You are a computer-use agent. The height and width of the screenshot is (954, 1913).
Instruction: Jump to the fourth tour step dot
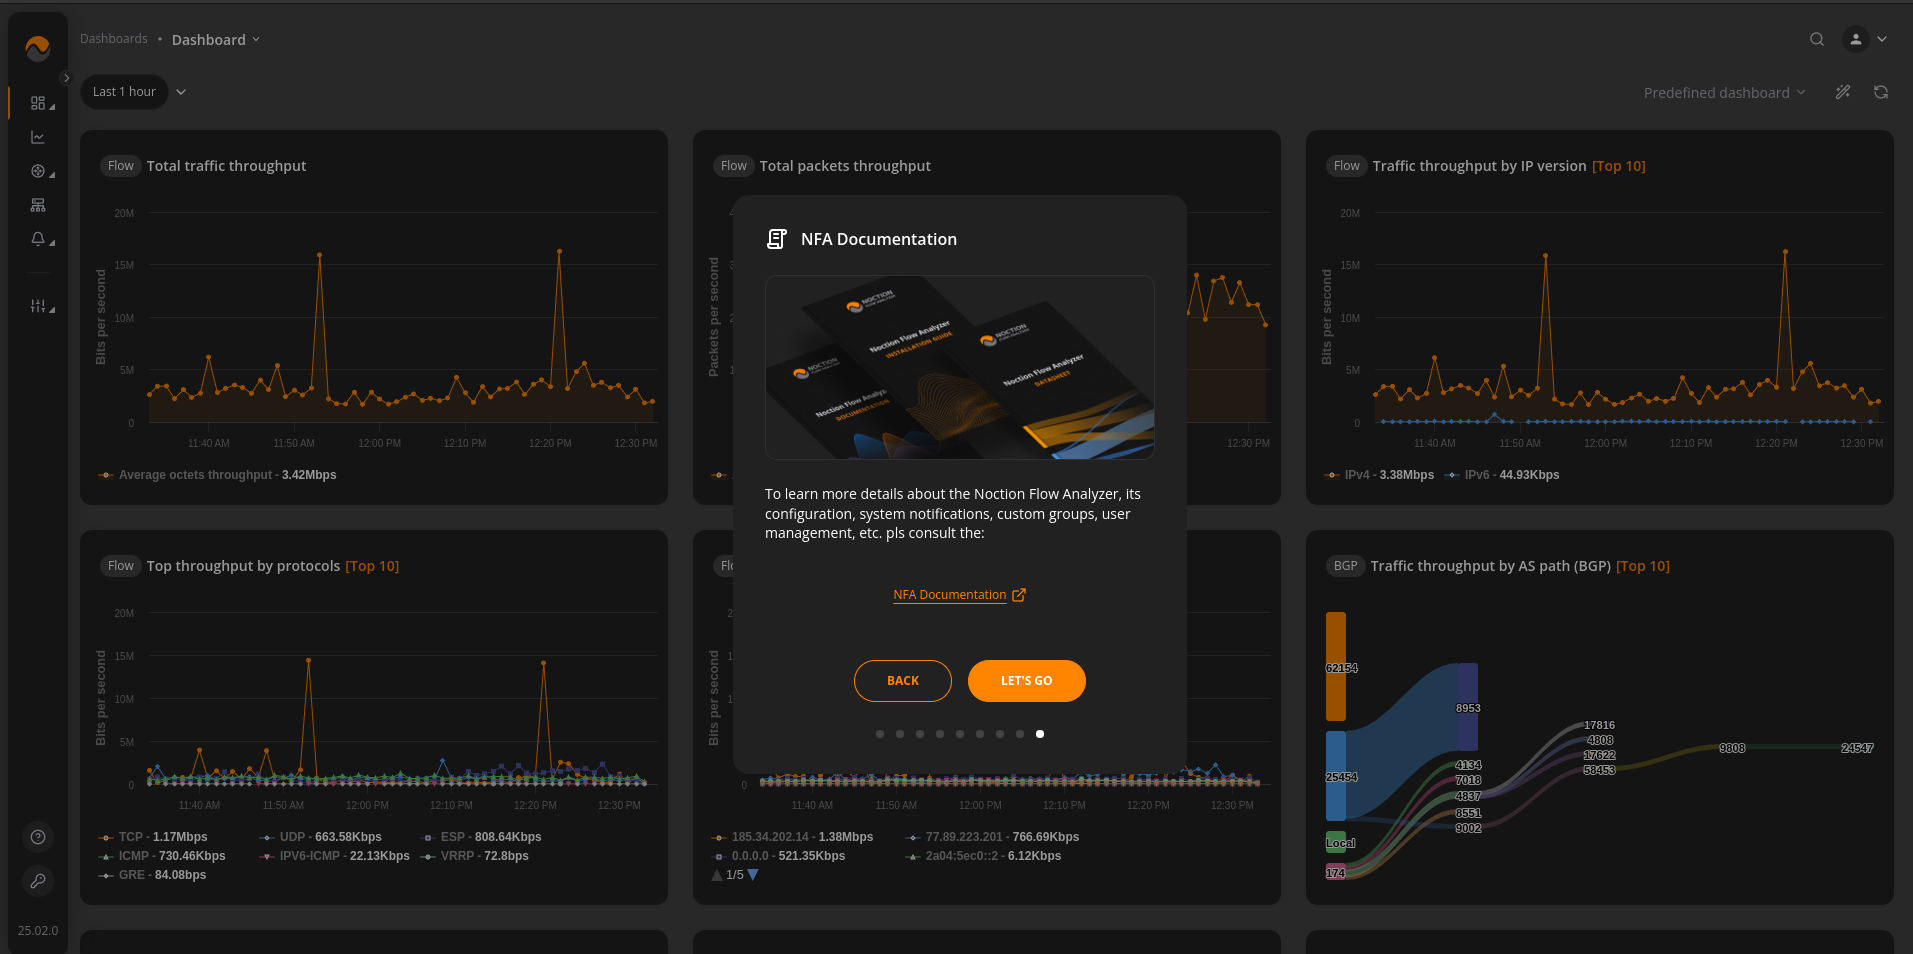[x=940, y=734]
